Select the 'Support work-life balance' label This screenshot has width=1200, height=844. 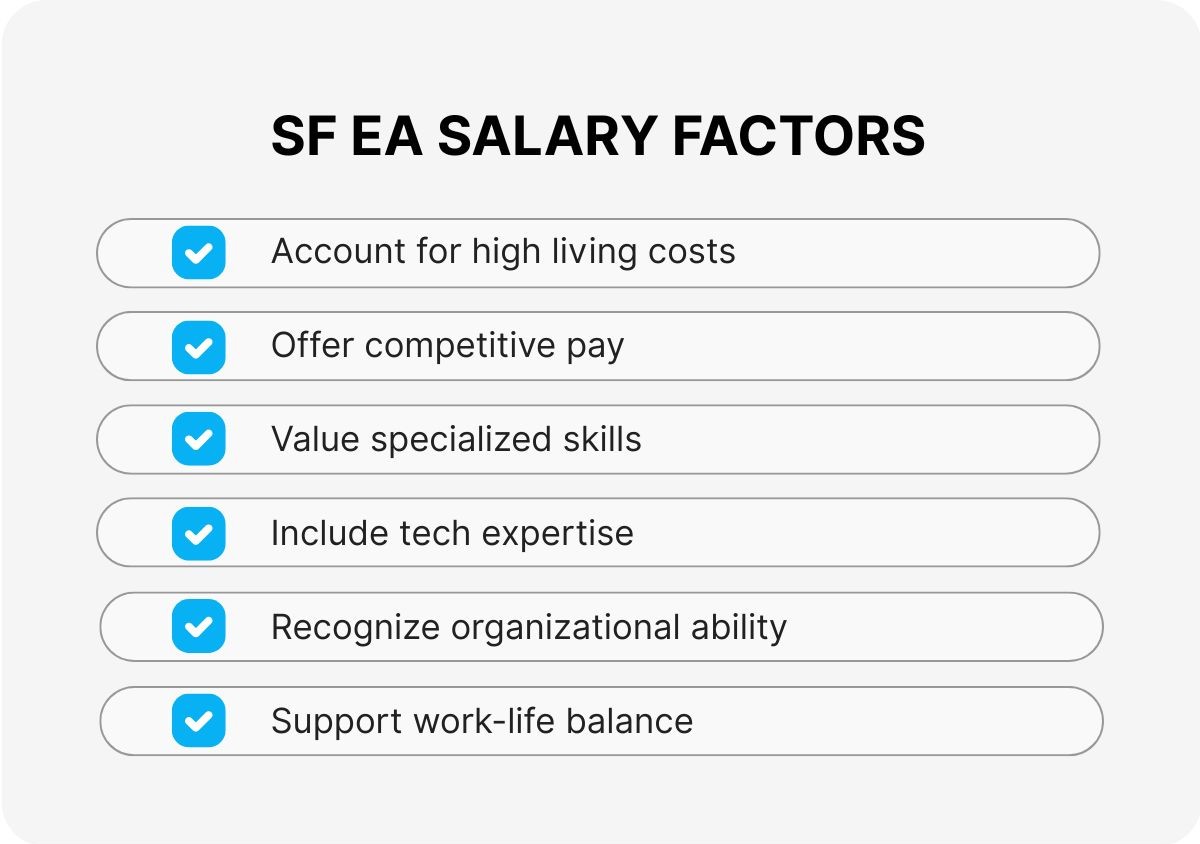pyautogui.click(x=481, y=721)
